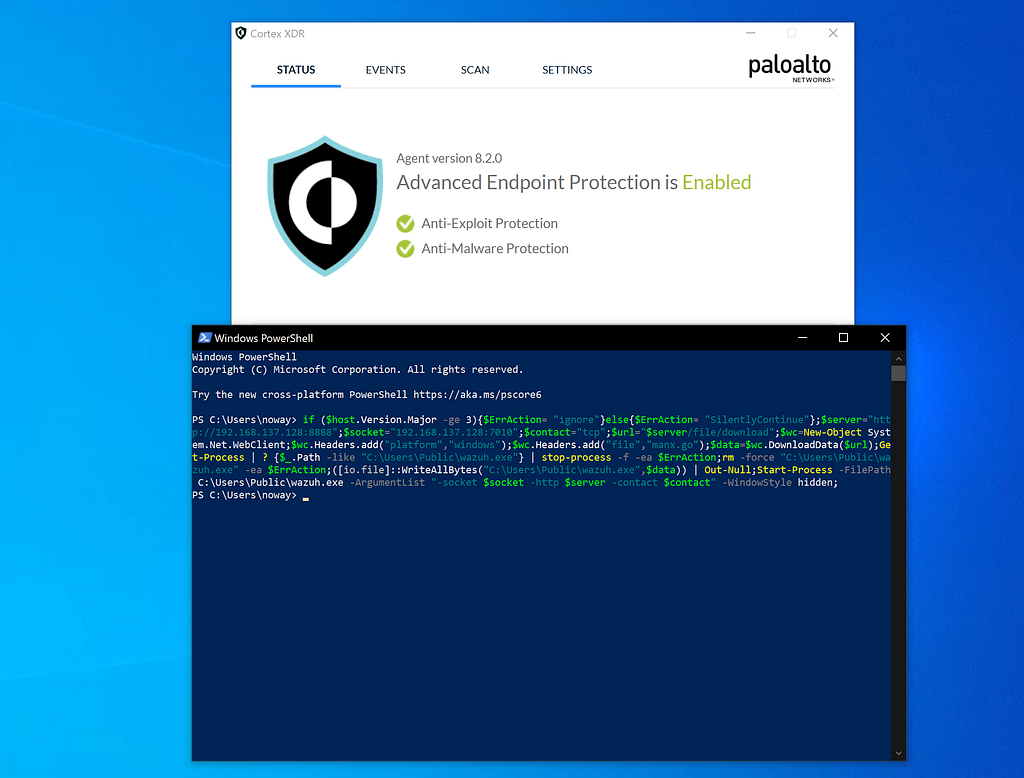The height and width of the screenshot is (778, 1024).
Task: Switch to the STATUS tab in Cortex XDR
Action: click(x=296, y=70)
